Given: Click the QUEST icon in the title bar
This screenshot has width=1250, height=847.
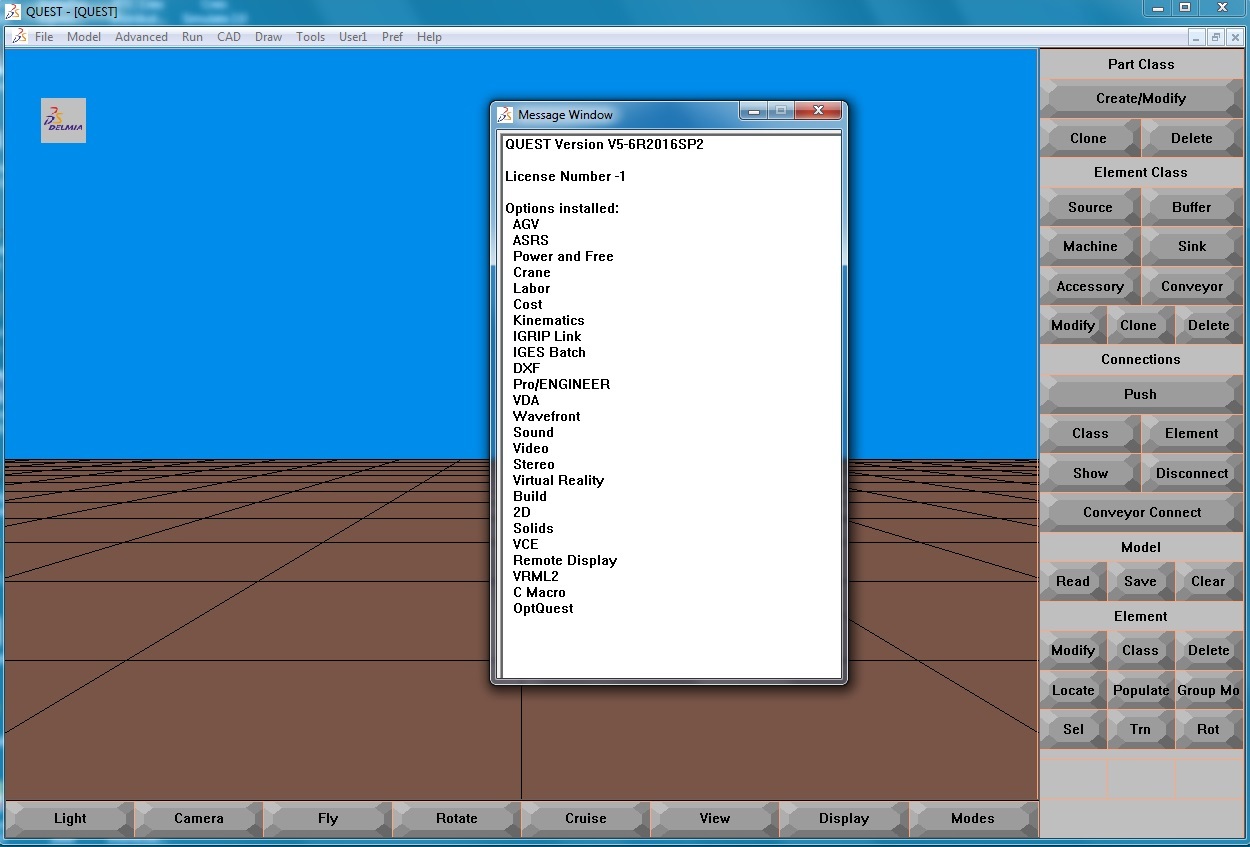Looking at the screenshot, I should [13, 11].
